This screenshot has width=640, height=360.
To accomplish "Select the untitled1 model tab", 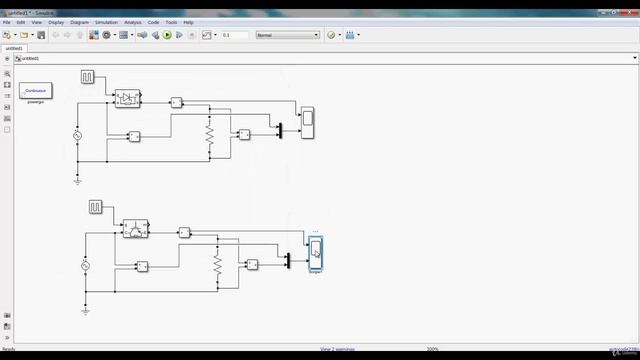I will pos(14,48).
